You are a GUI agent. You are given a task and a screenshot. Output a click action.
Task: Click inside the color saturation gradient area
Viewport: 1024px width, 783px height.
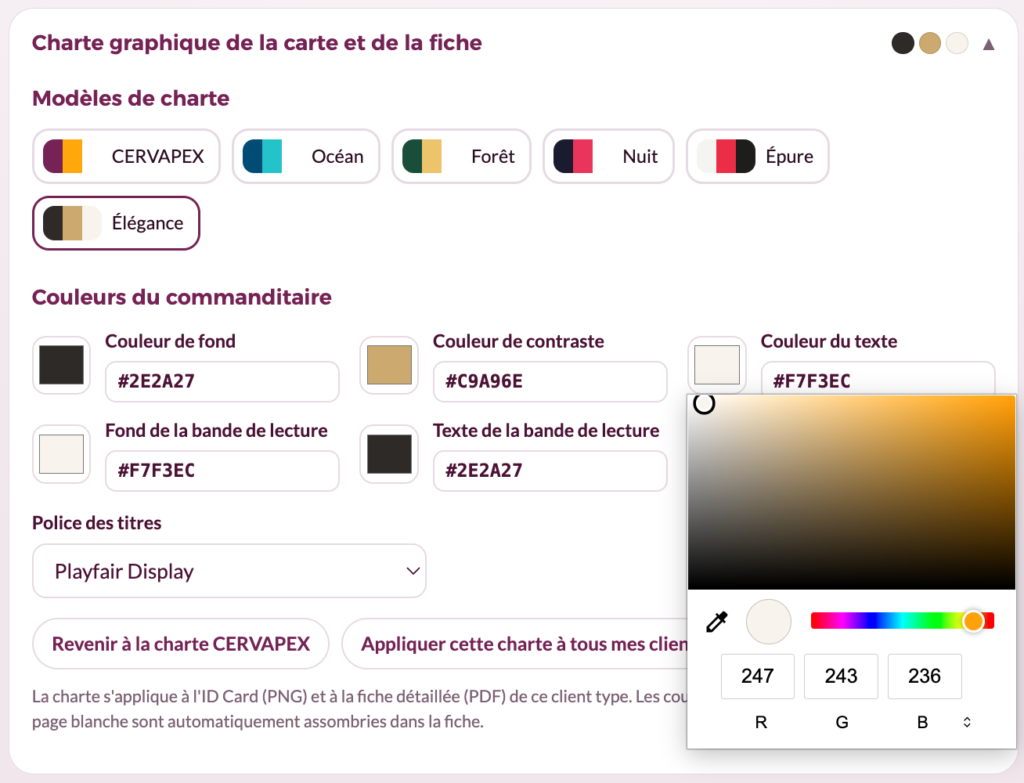coord(852,492)
